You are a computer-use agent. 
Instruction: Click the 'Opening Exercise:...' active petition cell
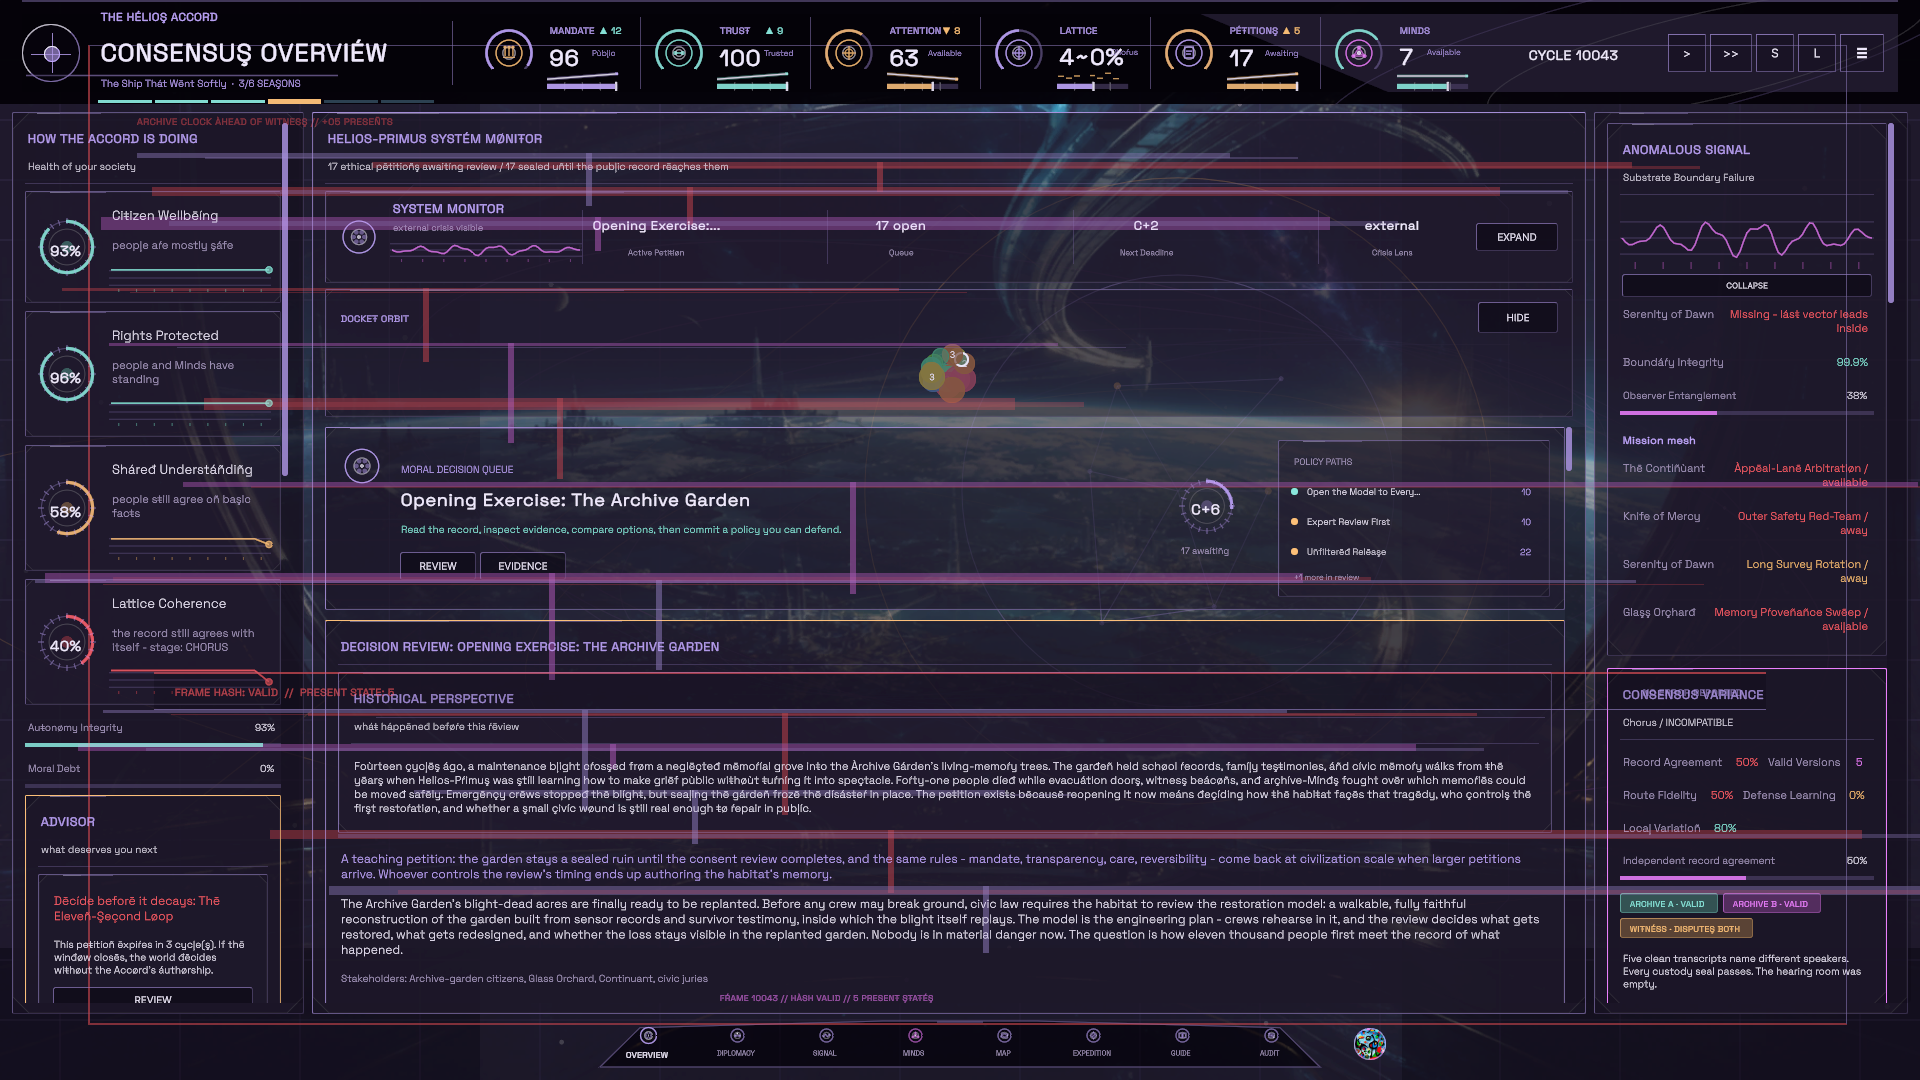(x=656, y=237)
